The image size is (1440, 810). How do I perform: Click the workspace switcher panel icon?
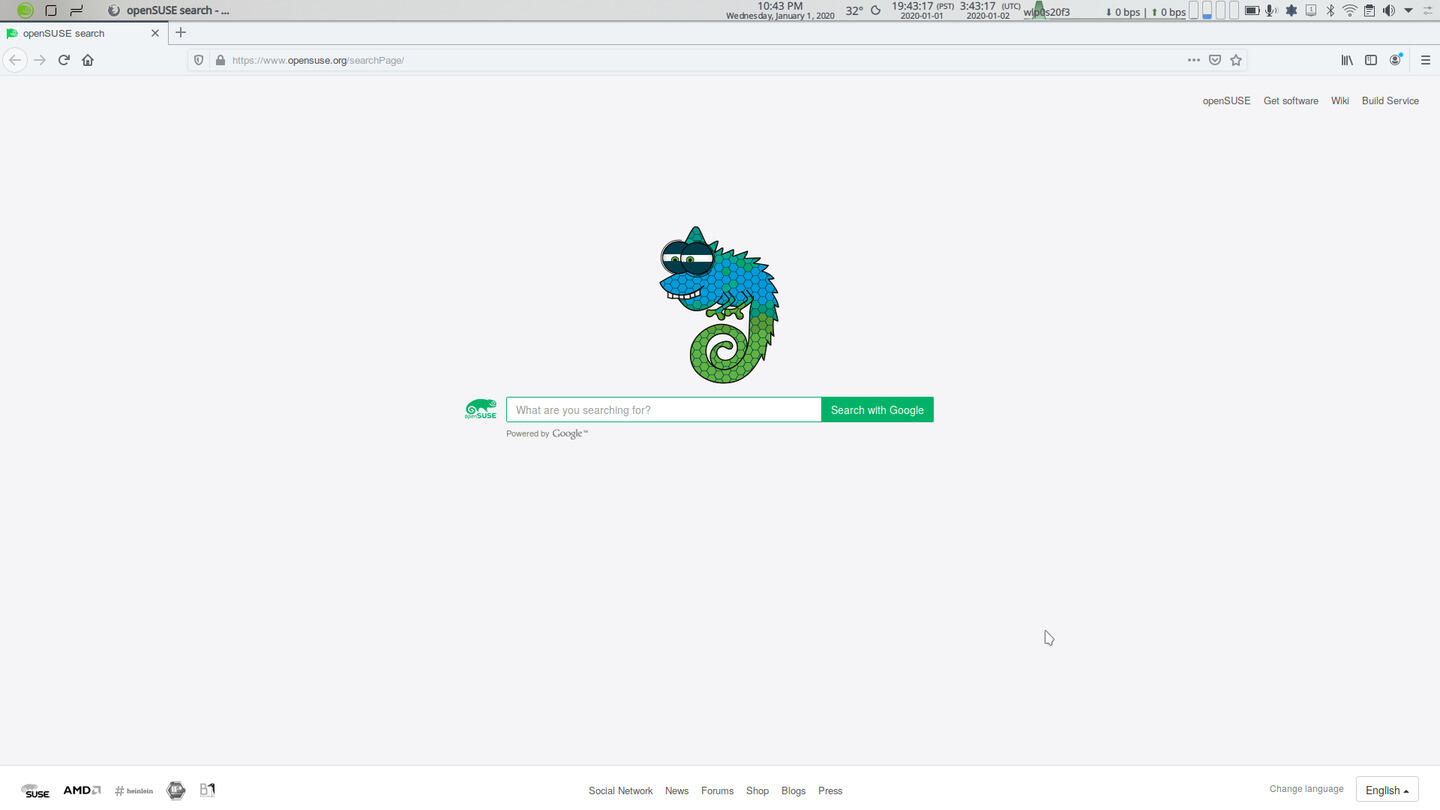point(76,10)
